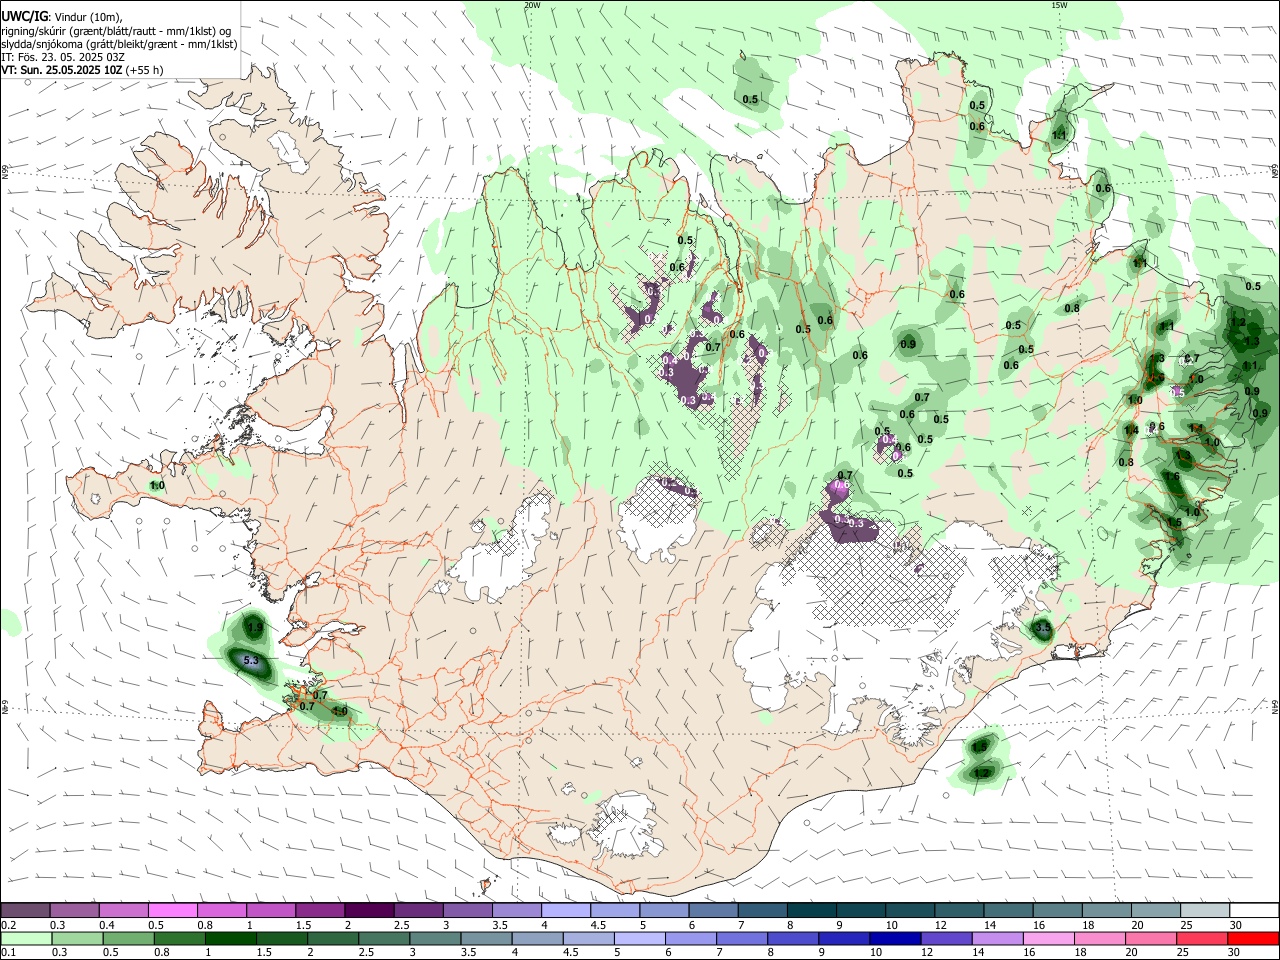Click the 0.4 label in the upper legend row
Viewport: 1280px width, 960px height.
click(107, 925)
